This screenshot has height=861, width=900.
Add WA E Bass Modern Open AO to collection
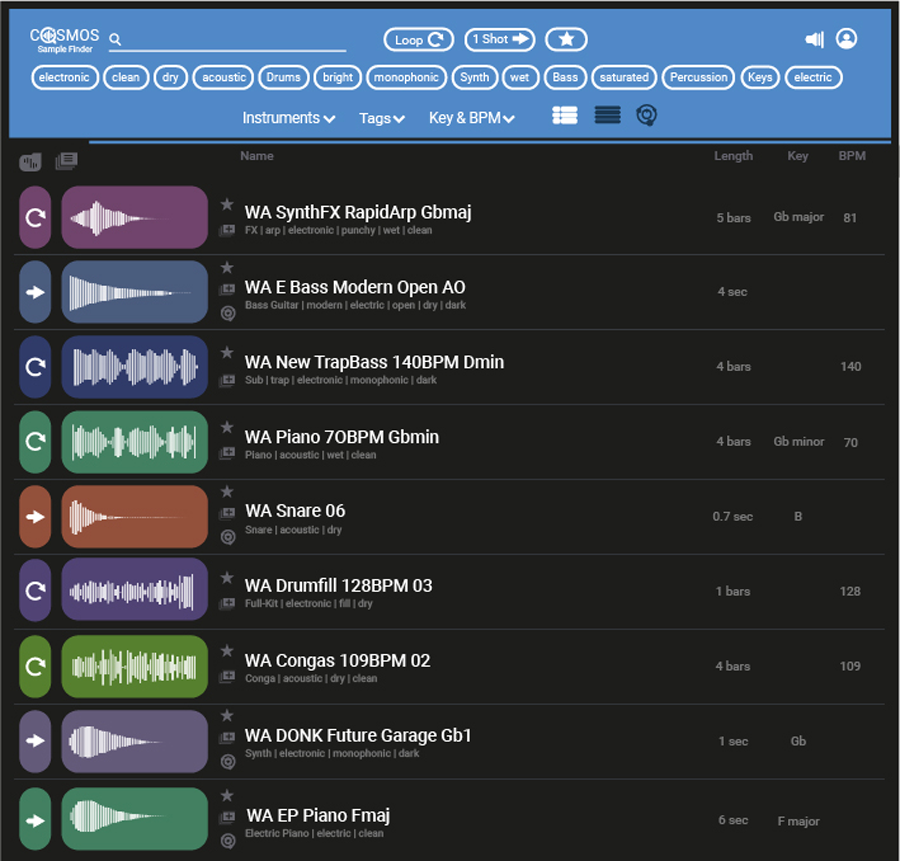tap(227, 289)
